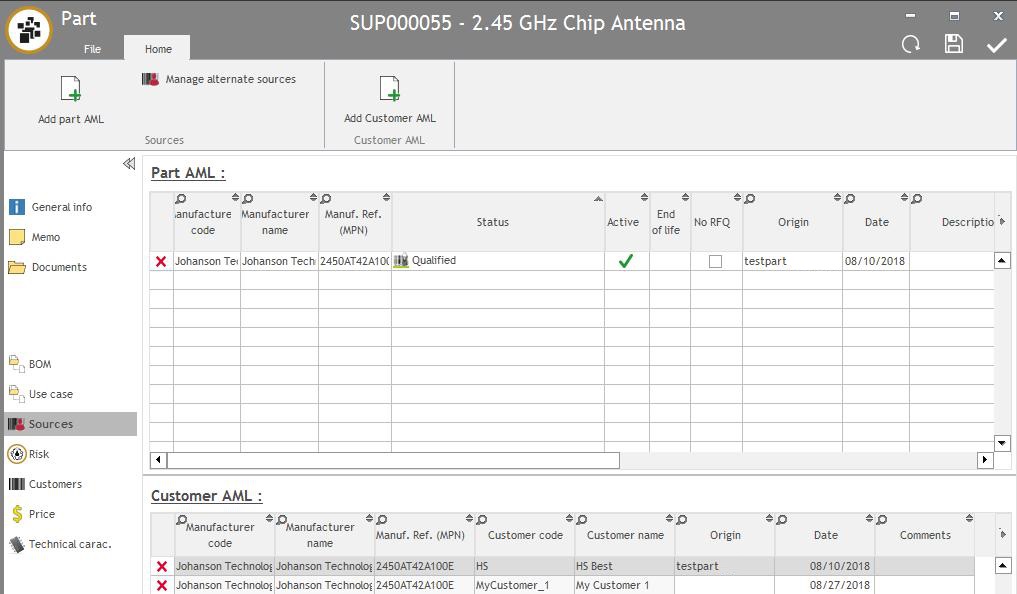Expand hidden columns arrow in Part AML header
This screenshot has width=1017, height=594.
[1002, 222]
